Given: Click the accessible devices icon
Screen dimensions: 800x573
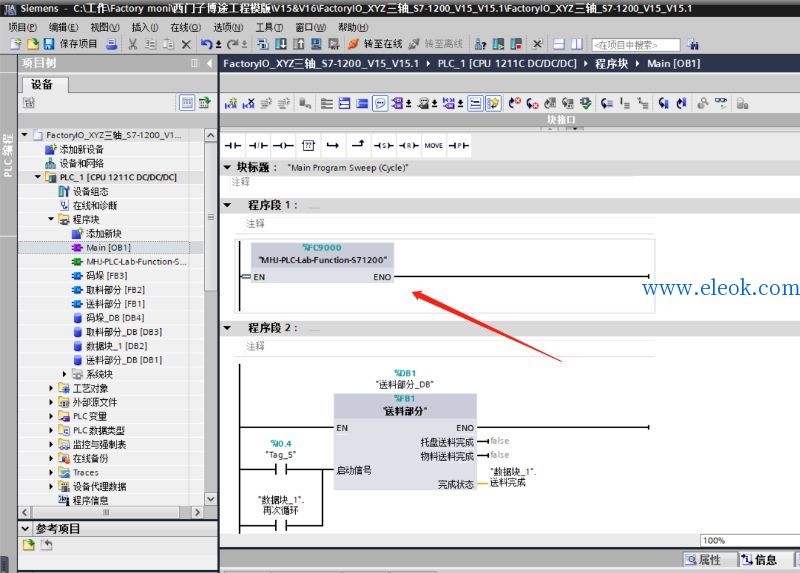Looking at the screenshot, I should coord(481,44).
